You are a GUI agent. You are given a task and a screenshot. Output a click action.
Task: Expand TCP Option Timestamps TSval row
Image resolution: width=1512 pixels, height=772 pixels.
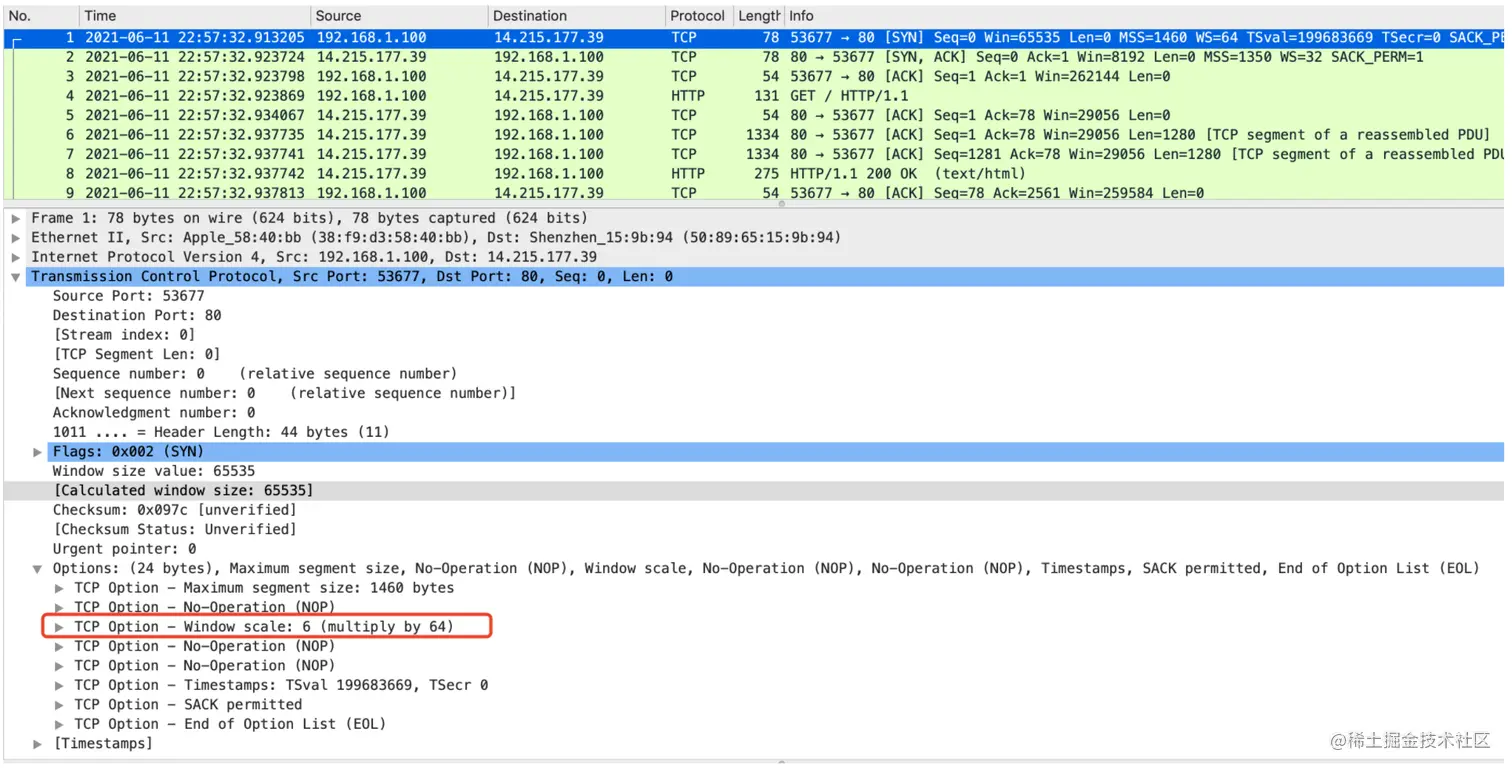60,685
